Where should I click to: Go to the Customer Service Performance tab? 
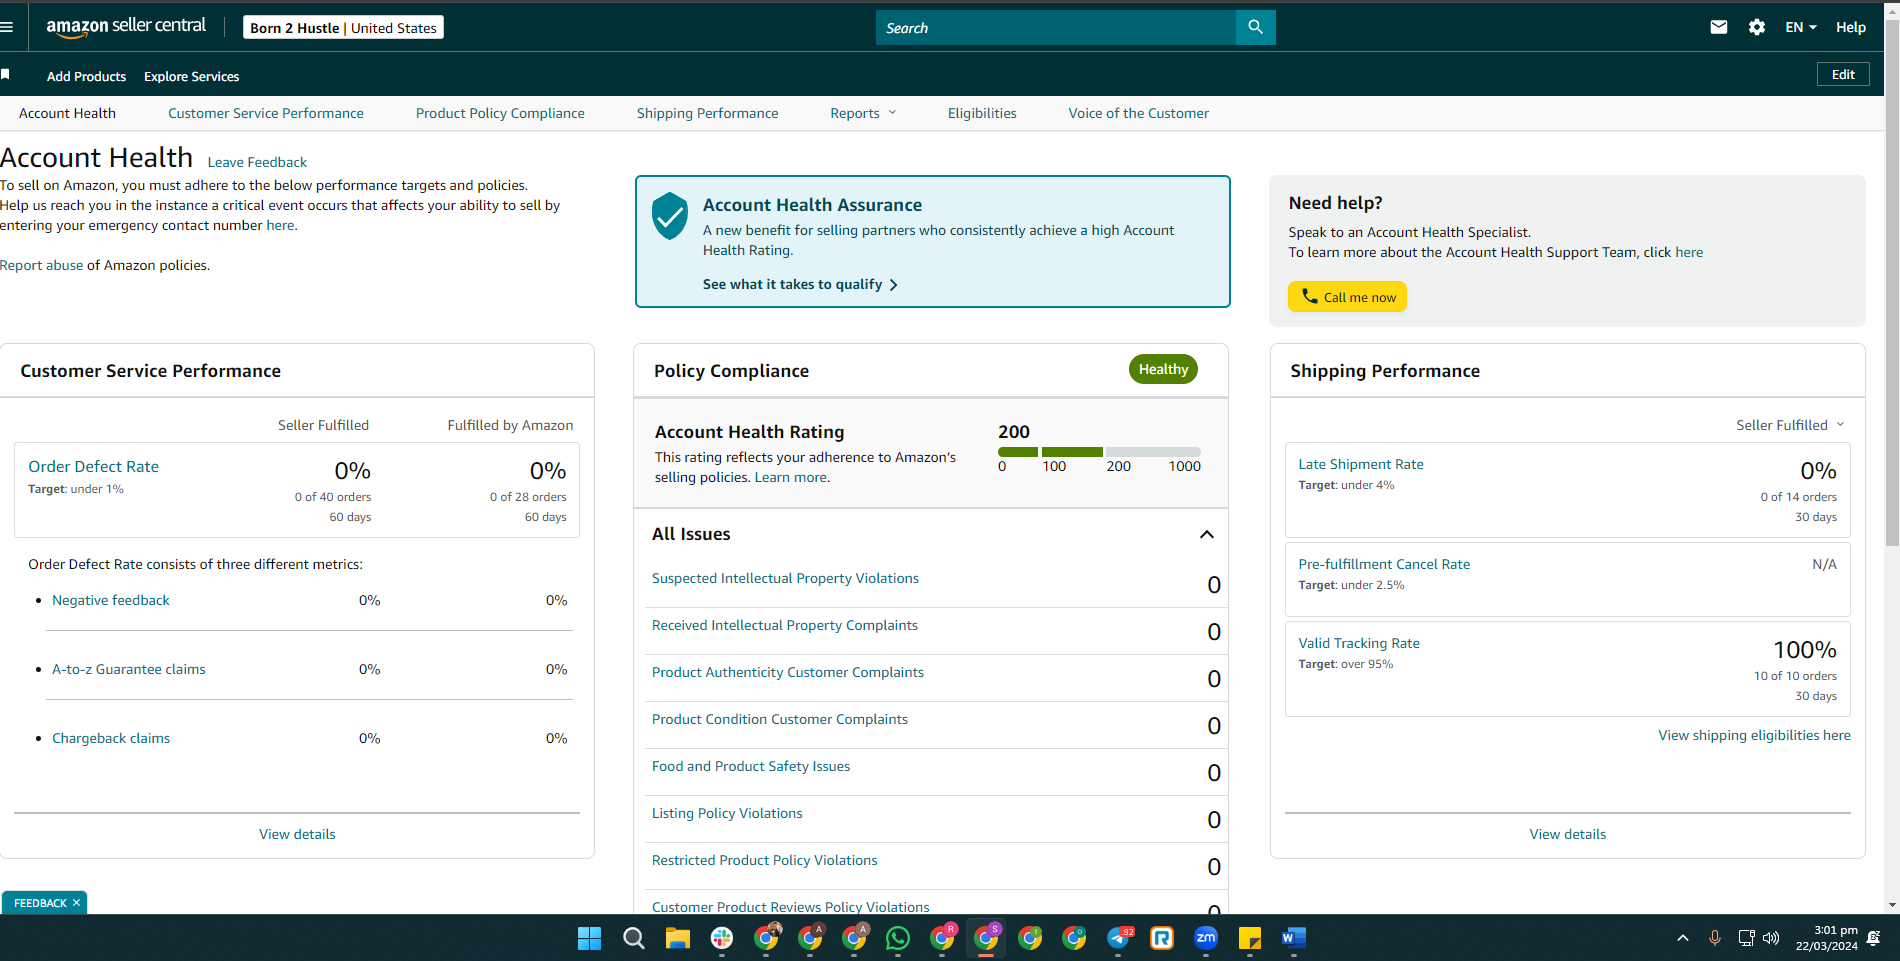266,113
